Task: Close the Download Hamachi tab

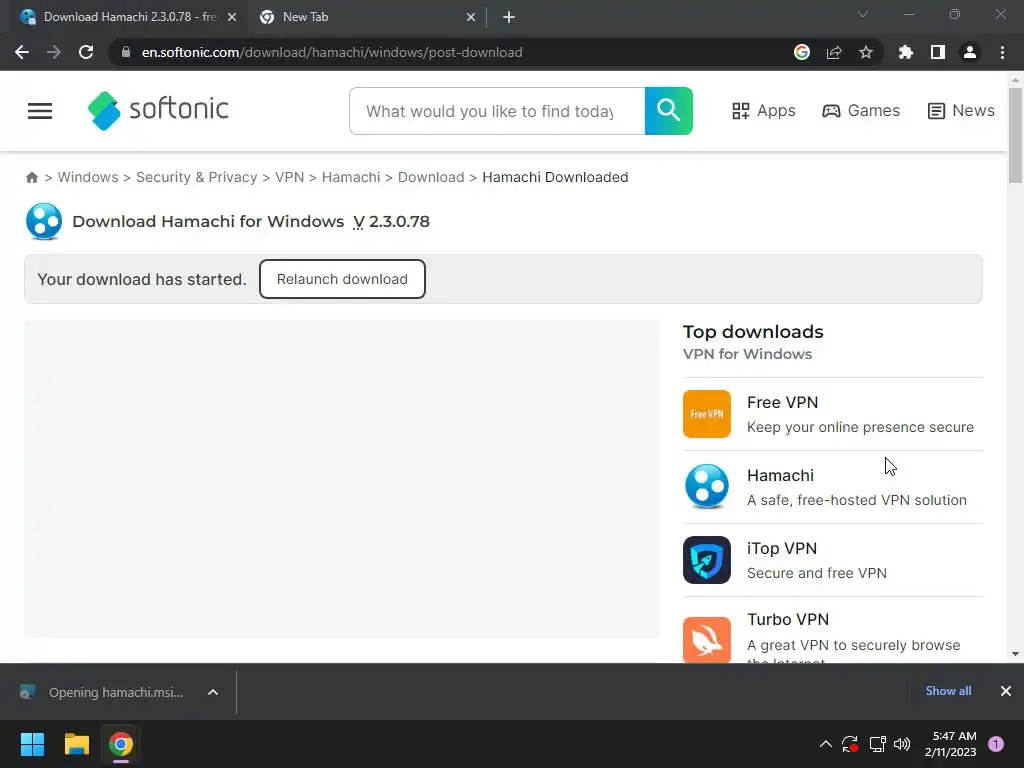Action: tap(231, 17)
